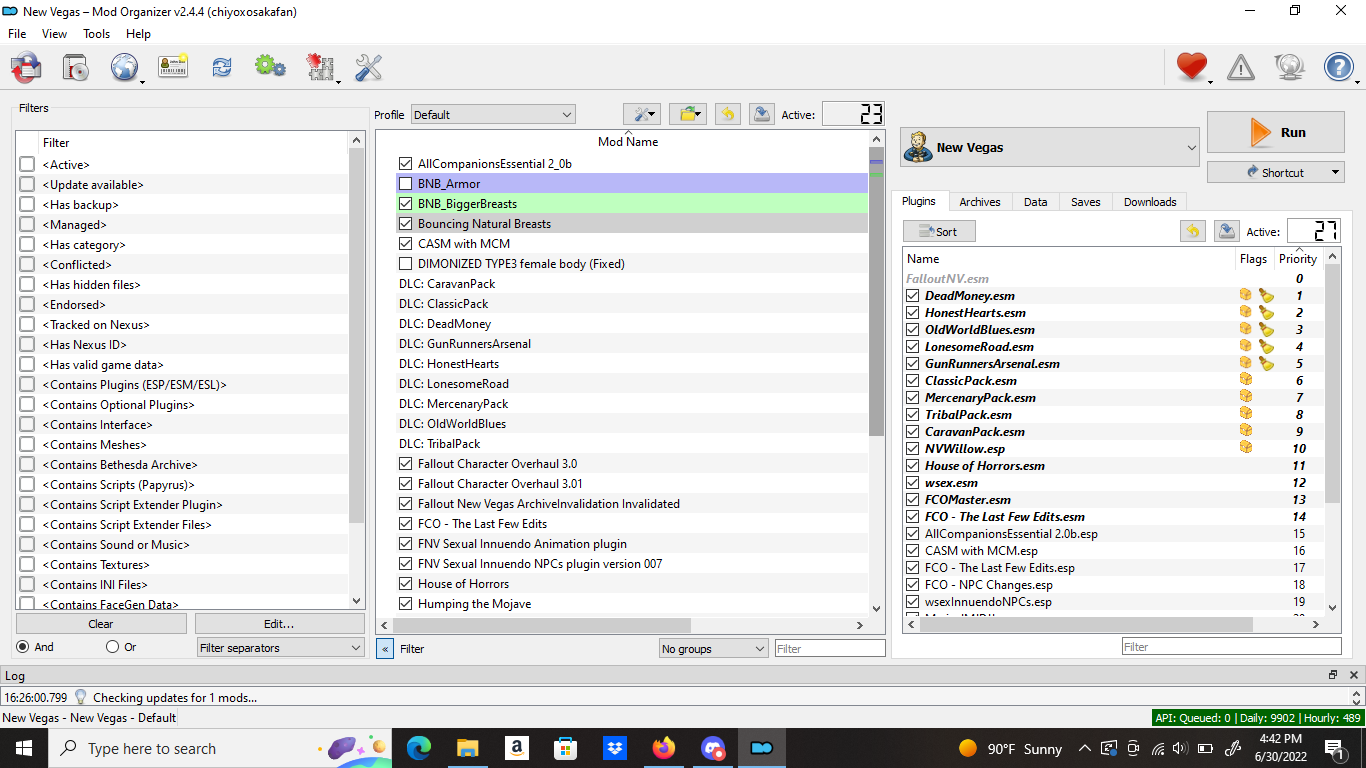Open the blue question mark help icon
The image size is (1366, 768).
click(x=1339, y=67)
